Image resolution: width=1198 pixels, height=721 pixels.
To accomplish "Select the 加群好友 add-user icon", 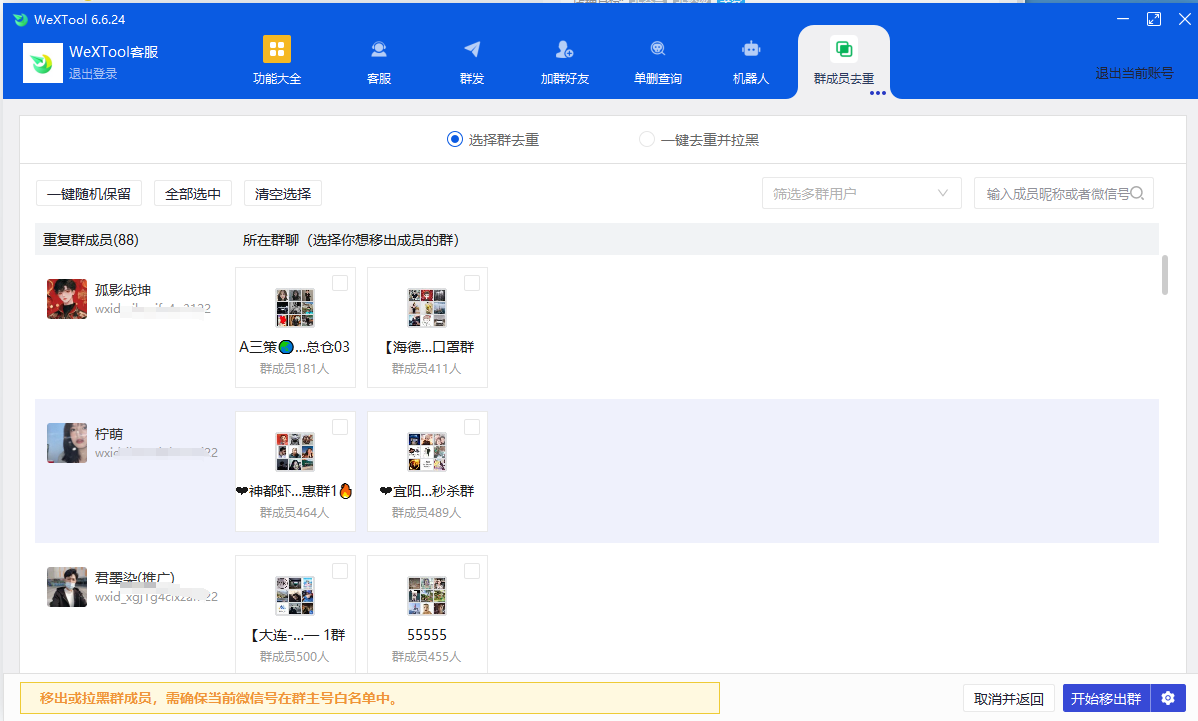I will pos(564,50).
